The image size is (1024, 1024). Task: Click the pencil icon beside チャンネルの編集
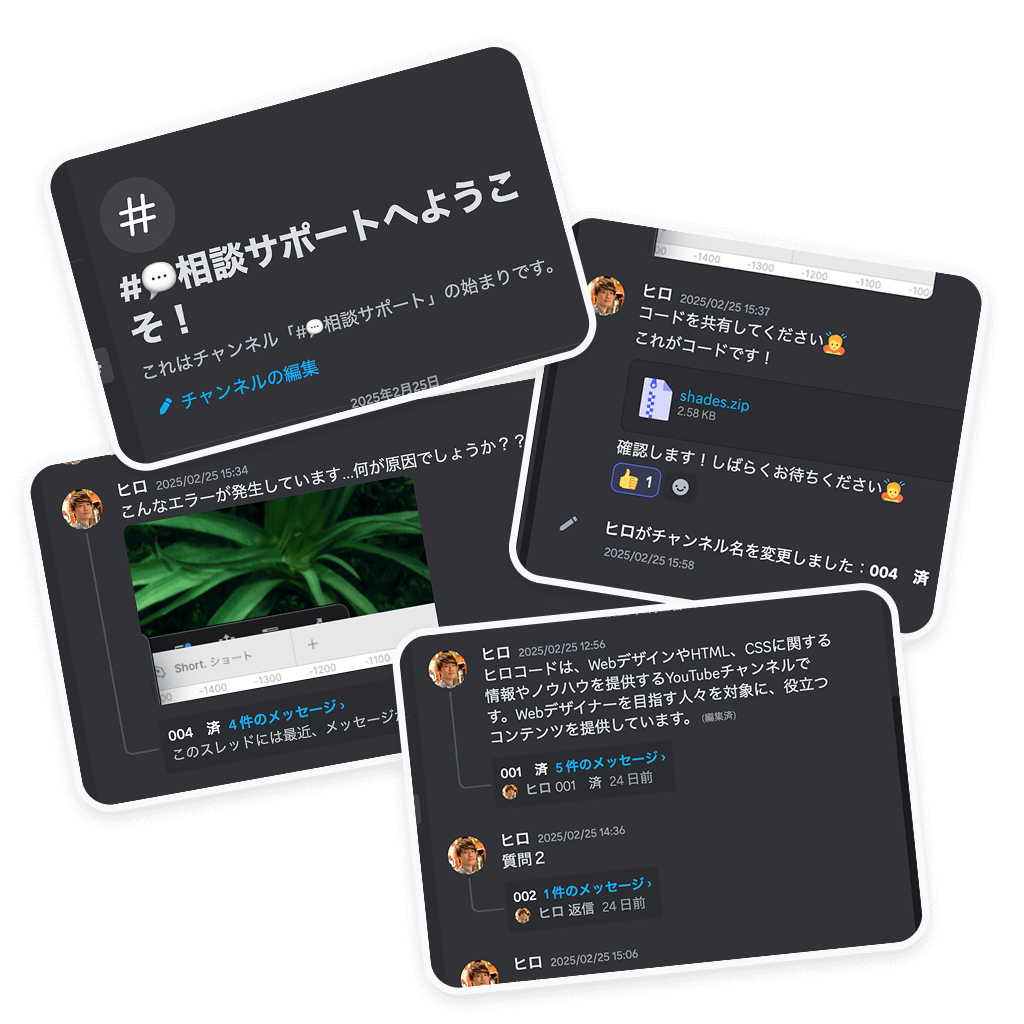point(166,406)
